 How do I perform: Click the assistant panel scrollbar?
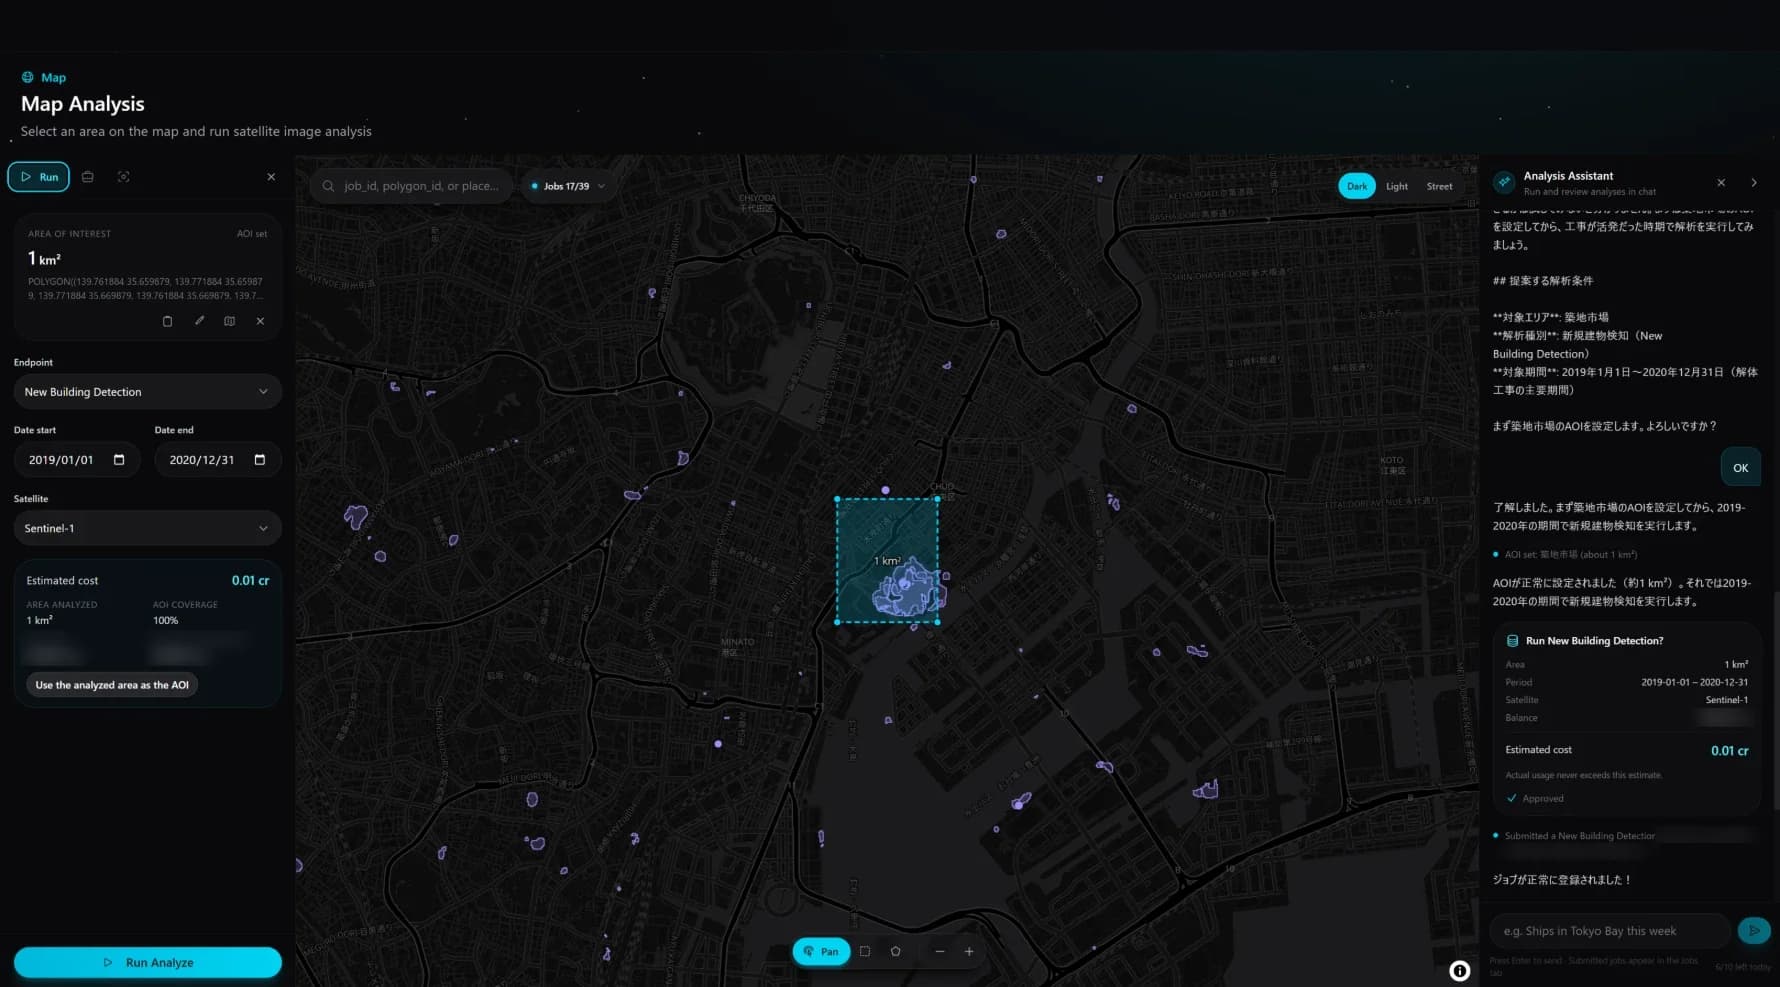coord(1776,700)
